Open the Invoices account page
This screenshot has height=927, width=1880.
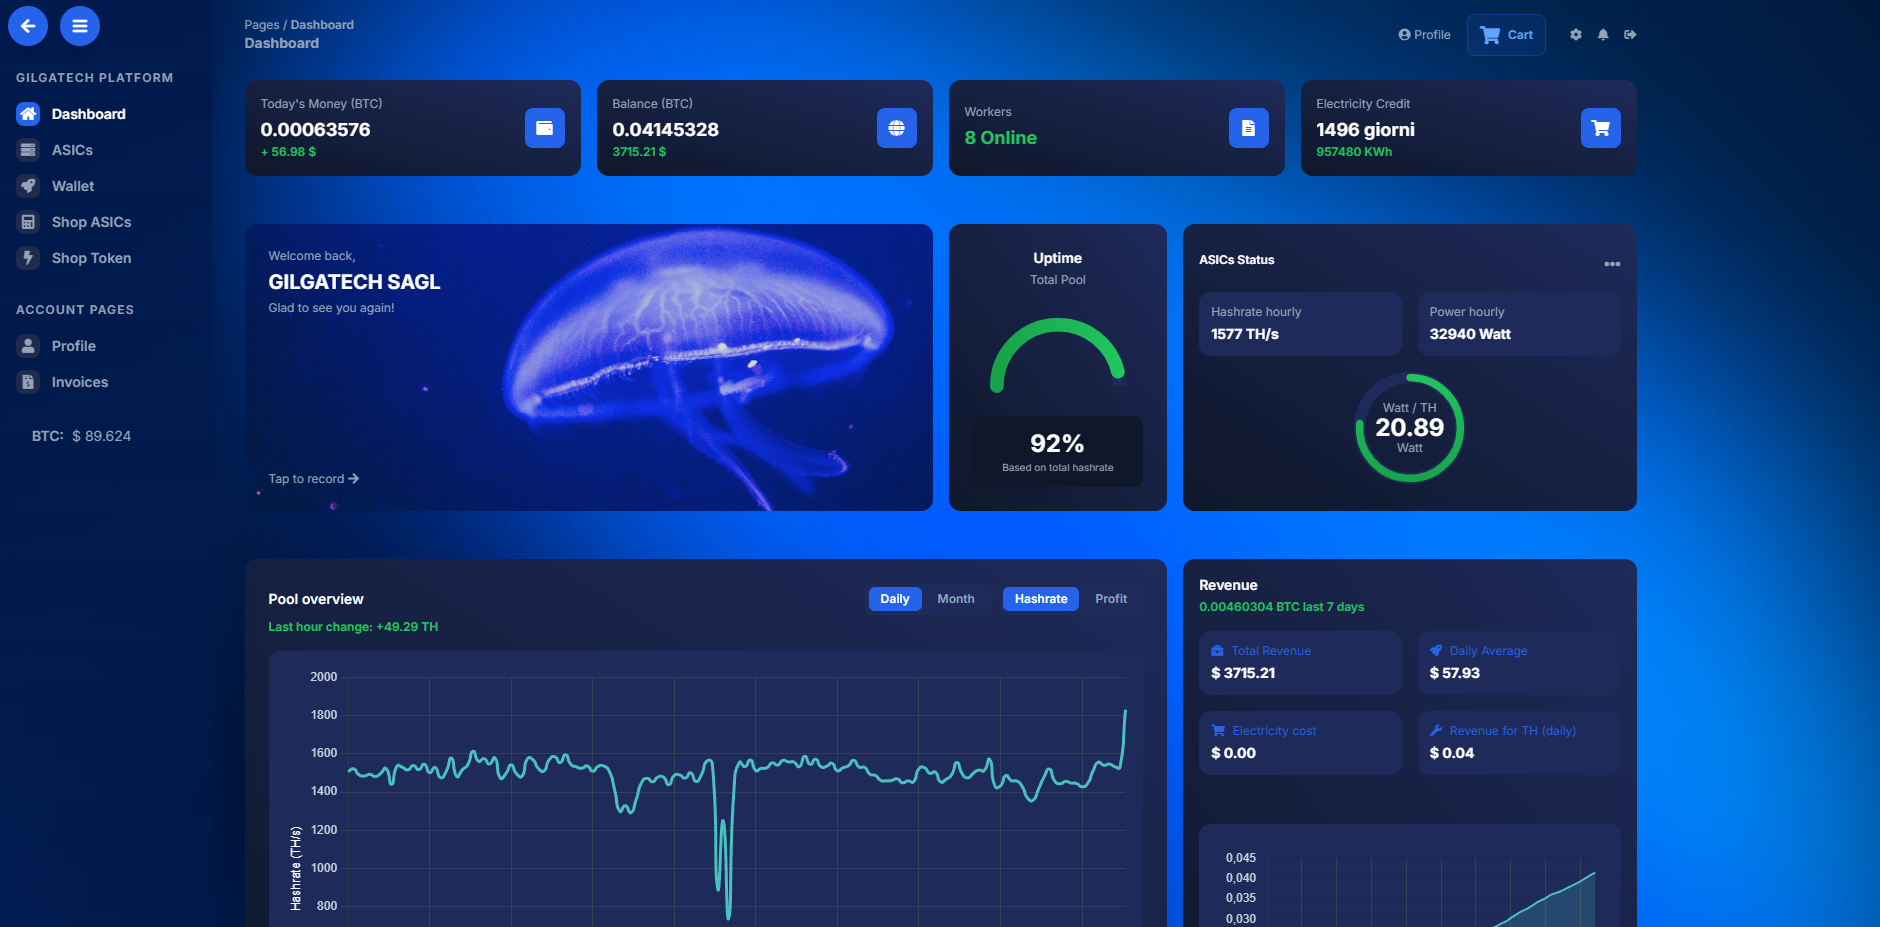tap(80, 381)
